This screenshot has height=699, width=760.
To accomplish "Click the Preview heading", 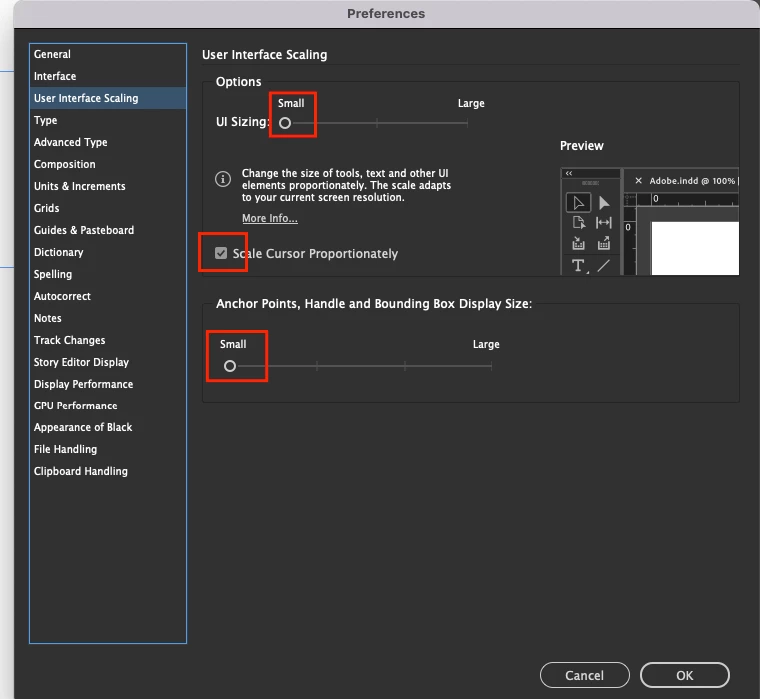I will tap(582, 146).
